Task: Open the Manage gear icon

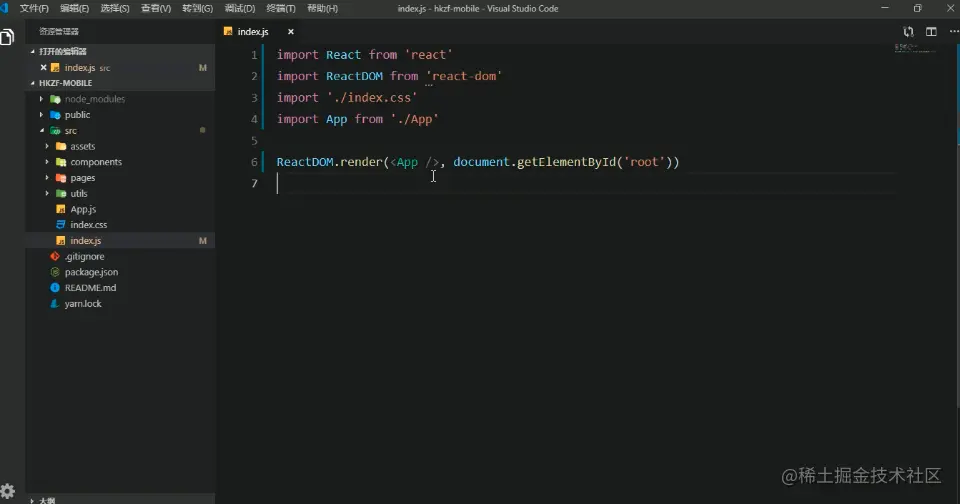Action: pos(7,491)
